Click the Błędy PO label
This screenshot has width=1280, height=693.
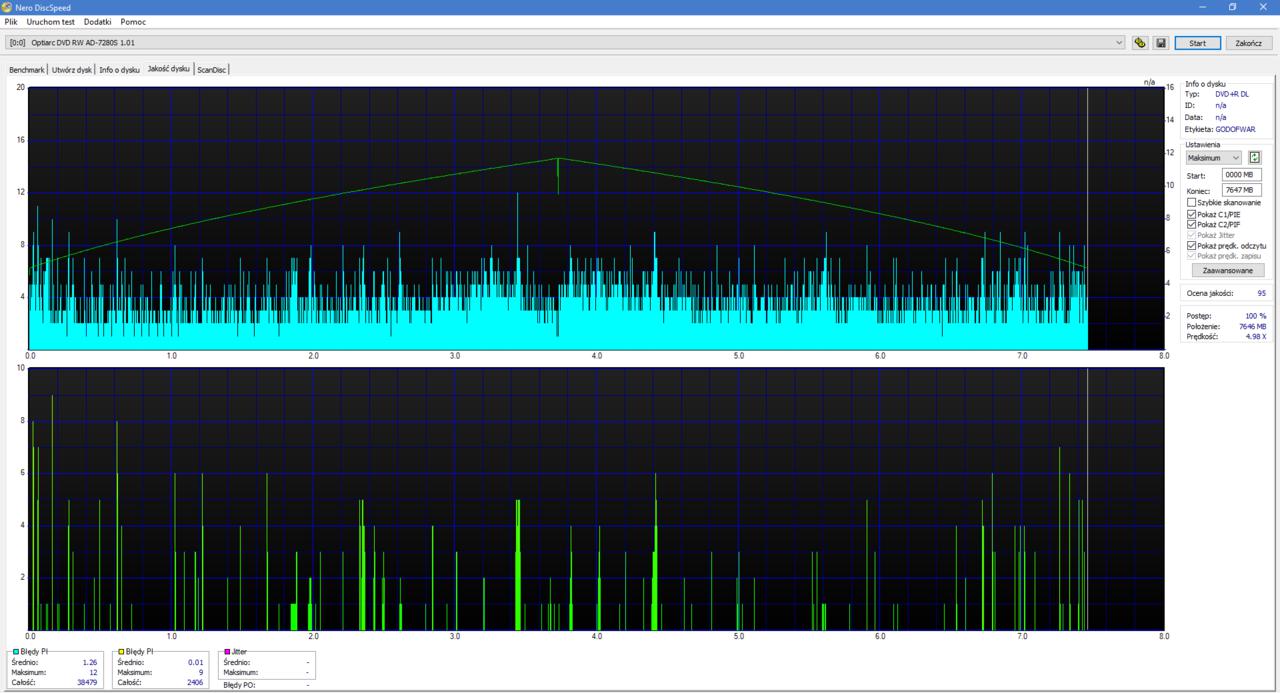tap(238, 685)
